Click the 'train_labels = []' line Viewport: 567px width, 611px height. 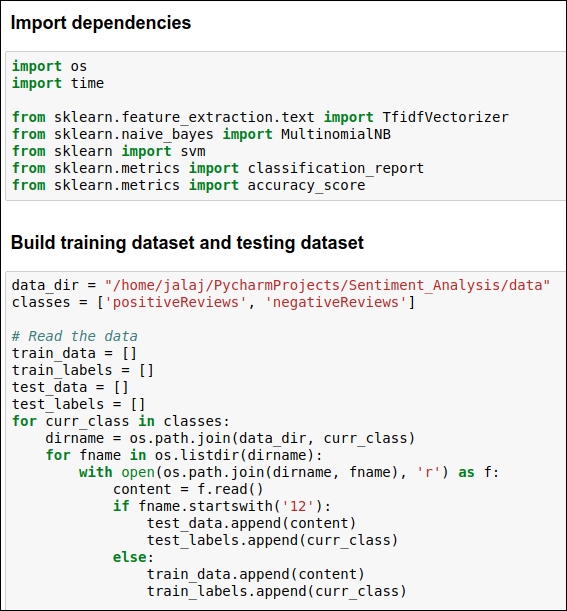pyautogui.click(x=83, y=370)
